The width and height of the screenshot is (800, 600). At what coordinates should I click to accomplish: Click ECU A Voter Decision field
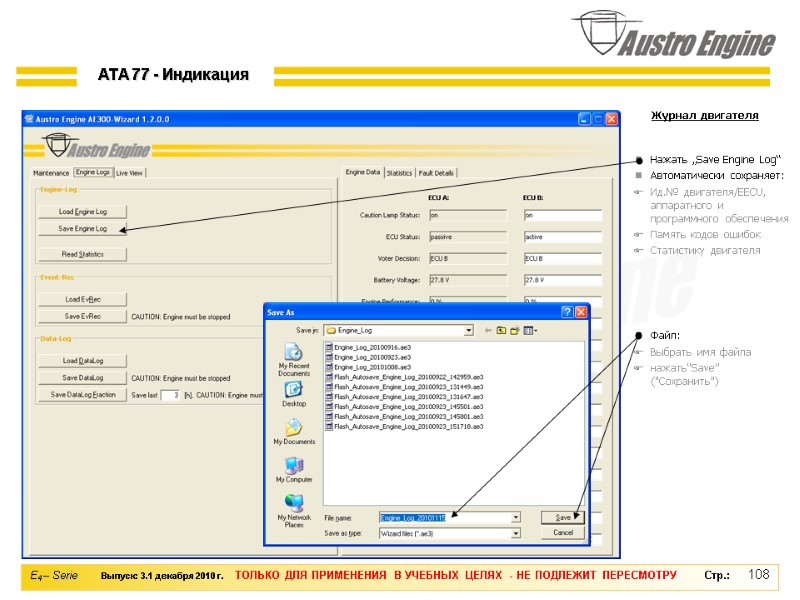468,259
